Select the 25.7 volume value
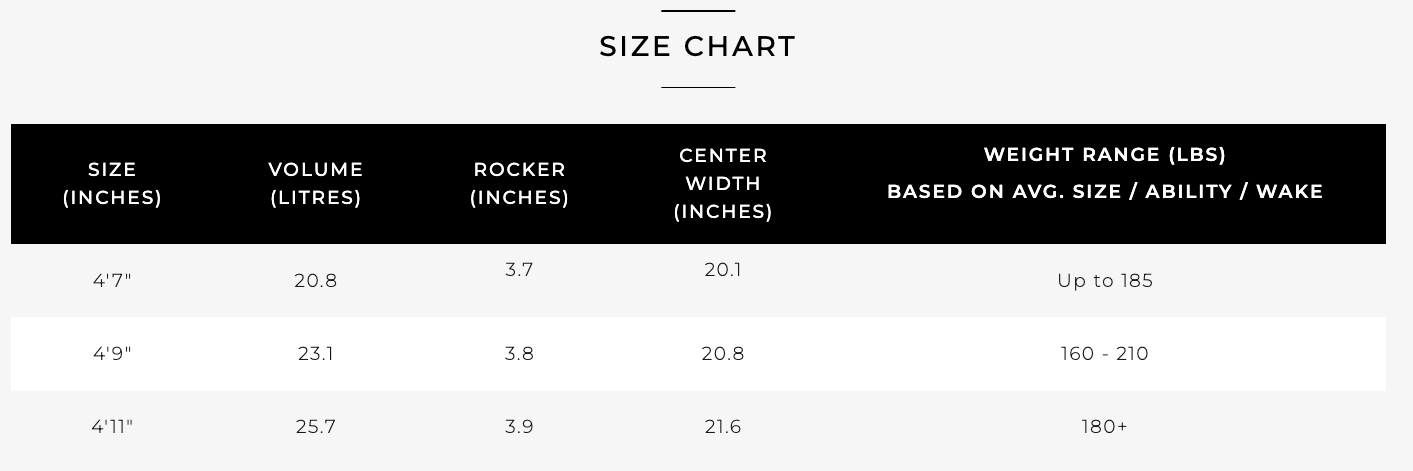 pos(316,427)
